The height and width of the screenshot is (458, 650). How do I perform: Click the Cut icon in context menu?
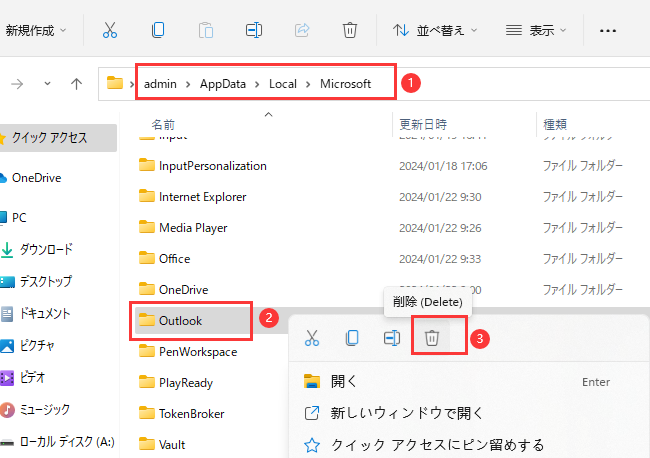[312, 338]
